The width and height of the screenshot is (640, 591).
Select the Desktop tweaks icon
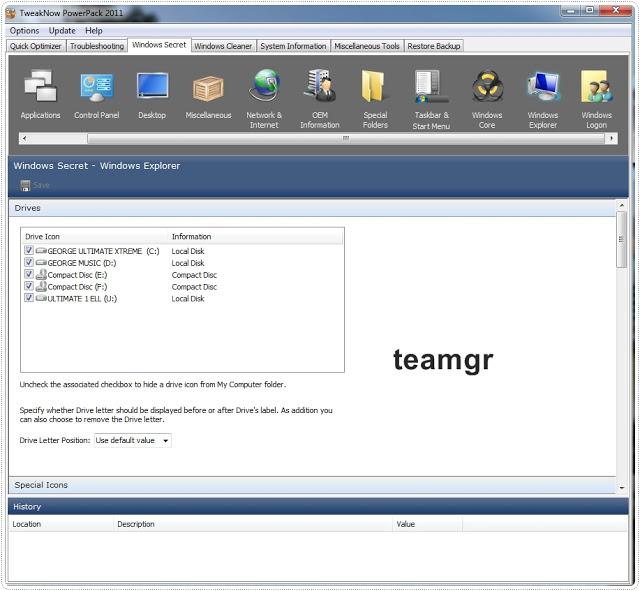[152, 85]
